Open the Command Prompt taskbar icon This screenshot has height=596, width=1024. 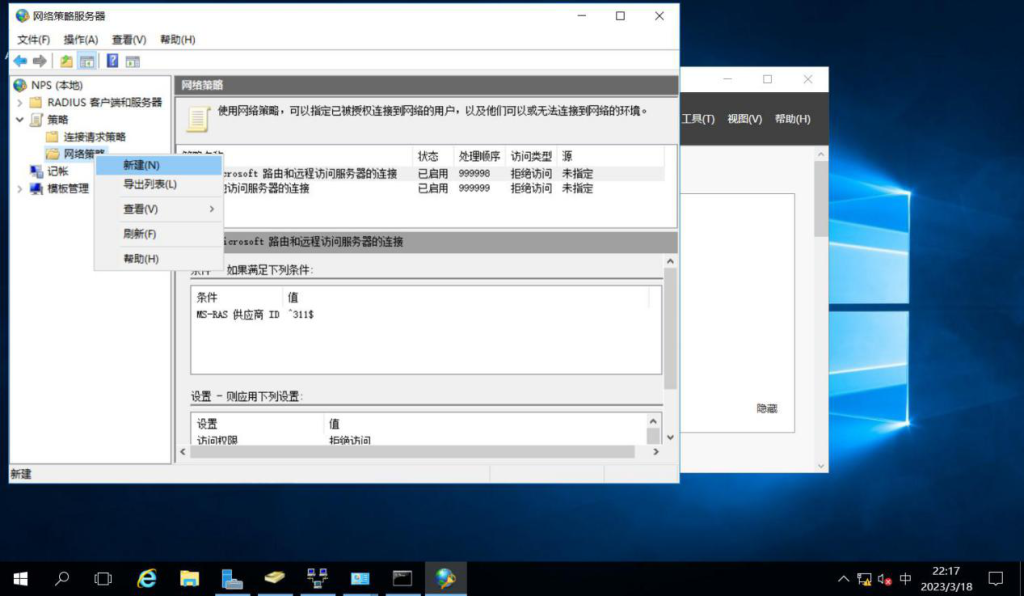(402, 578)
